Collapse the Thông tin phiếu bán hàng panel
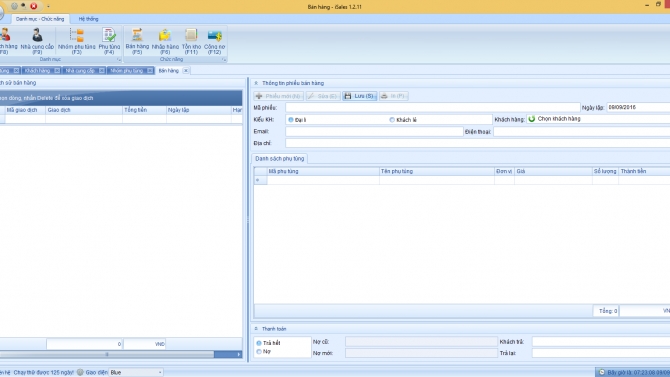The height and width of the screenshot is (377, 670). [256, 83]
